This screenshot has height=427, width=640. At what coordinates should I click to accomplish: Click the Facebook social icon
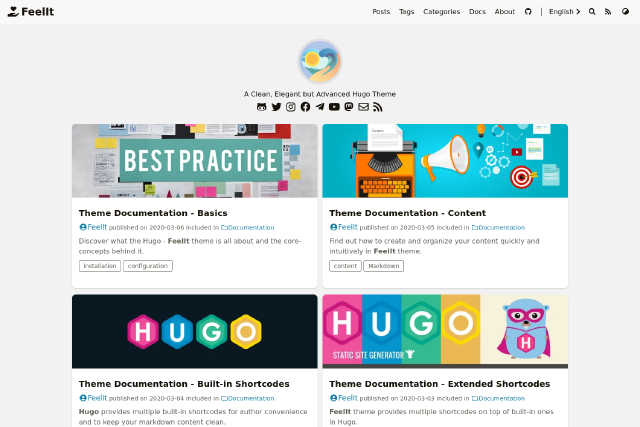(x=305, y=107)
